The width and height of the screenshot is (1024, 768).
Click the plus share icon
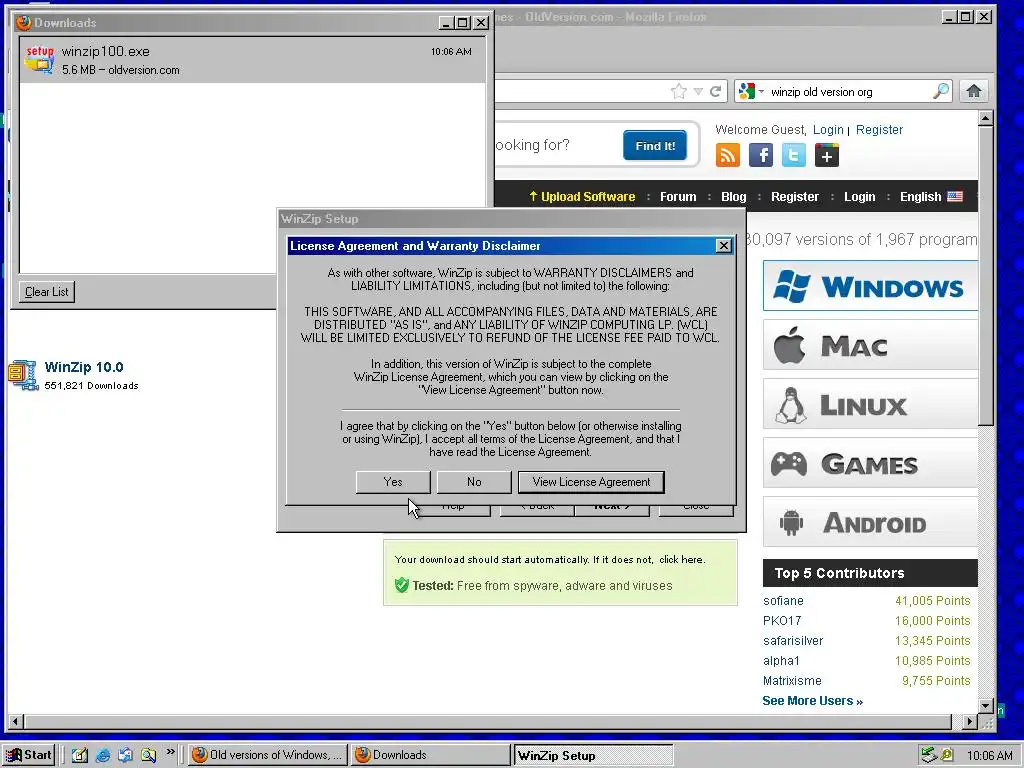pyautogui.click(x=827, y=155)
